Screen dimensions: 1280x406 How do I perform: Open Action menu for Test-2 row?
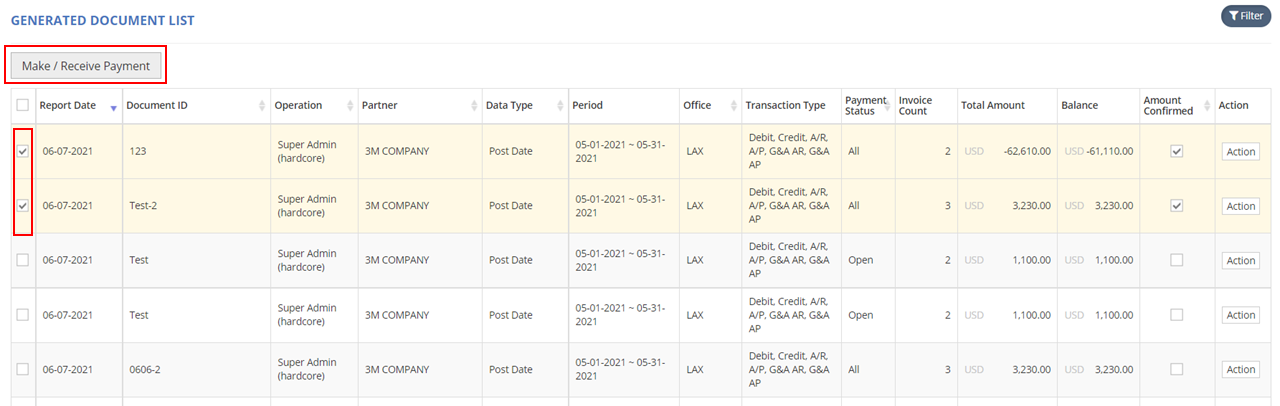1240,206
